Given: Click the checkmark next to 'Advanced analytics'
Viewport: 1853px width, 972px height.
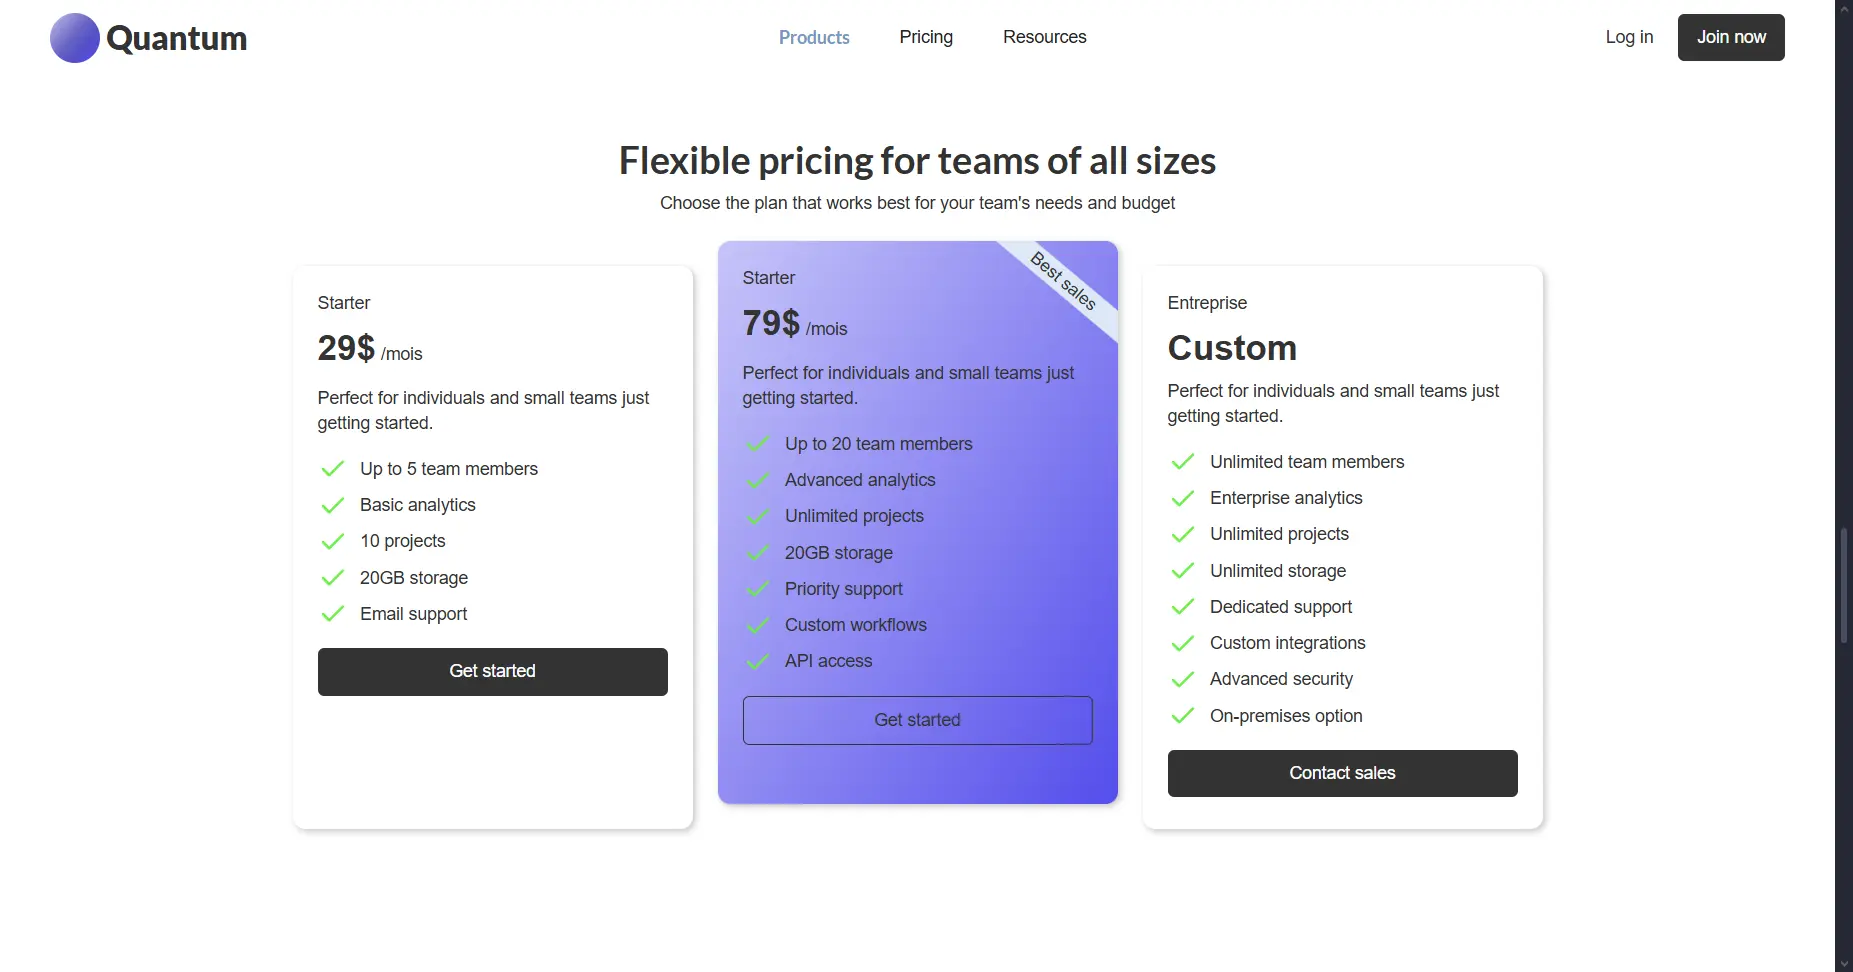Looking at the screenshot, I should pyautogui.click(x=757, y=480).
